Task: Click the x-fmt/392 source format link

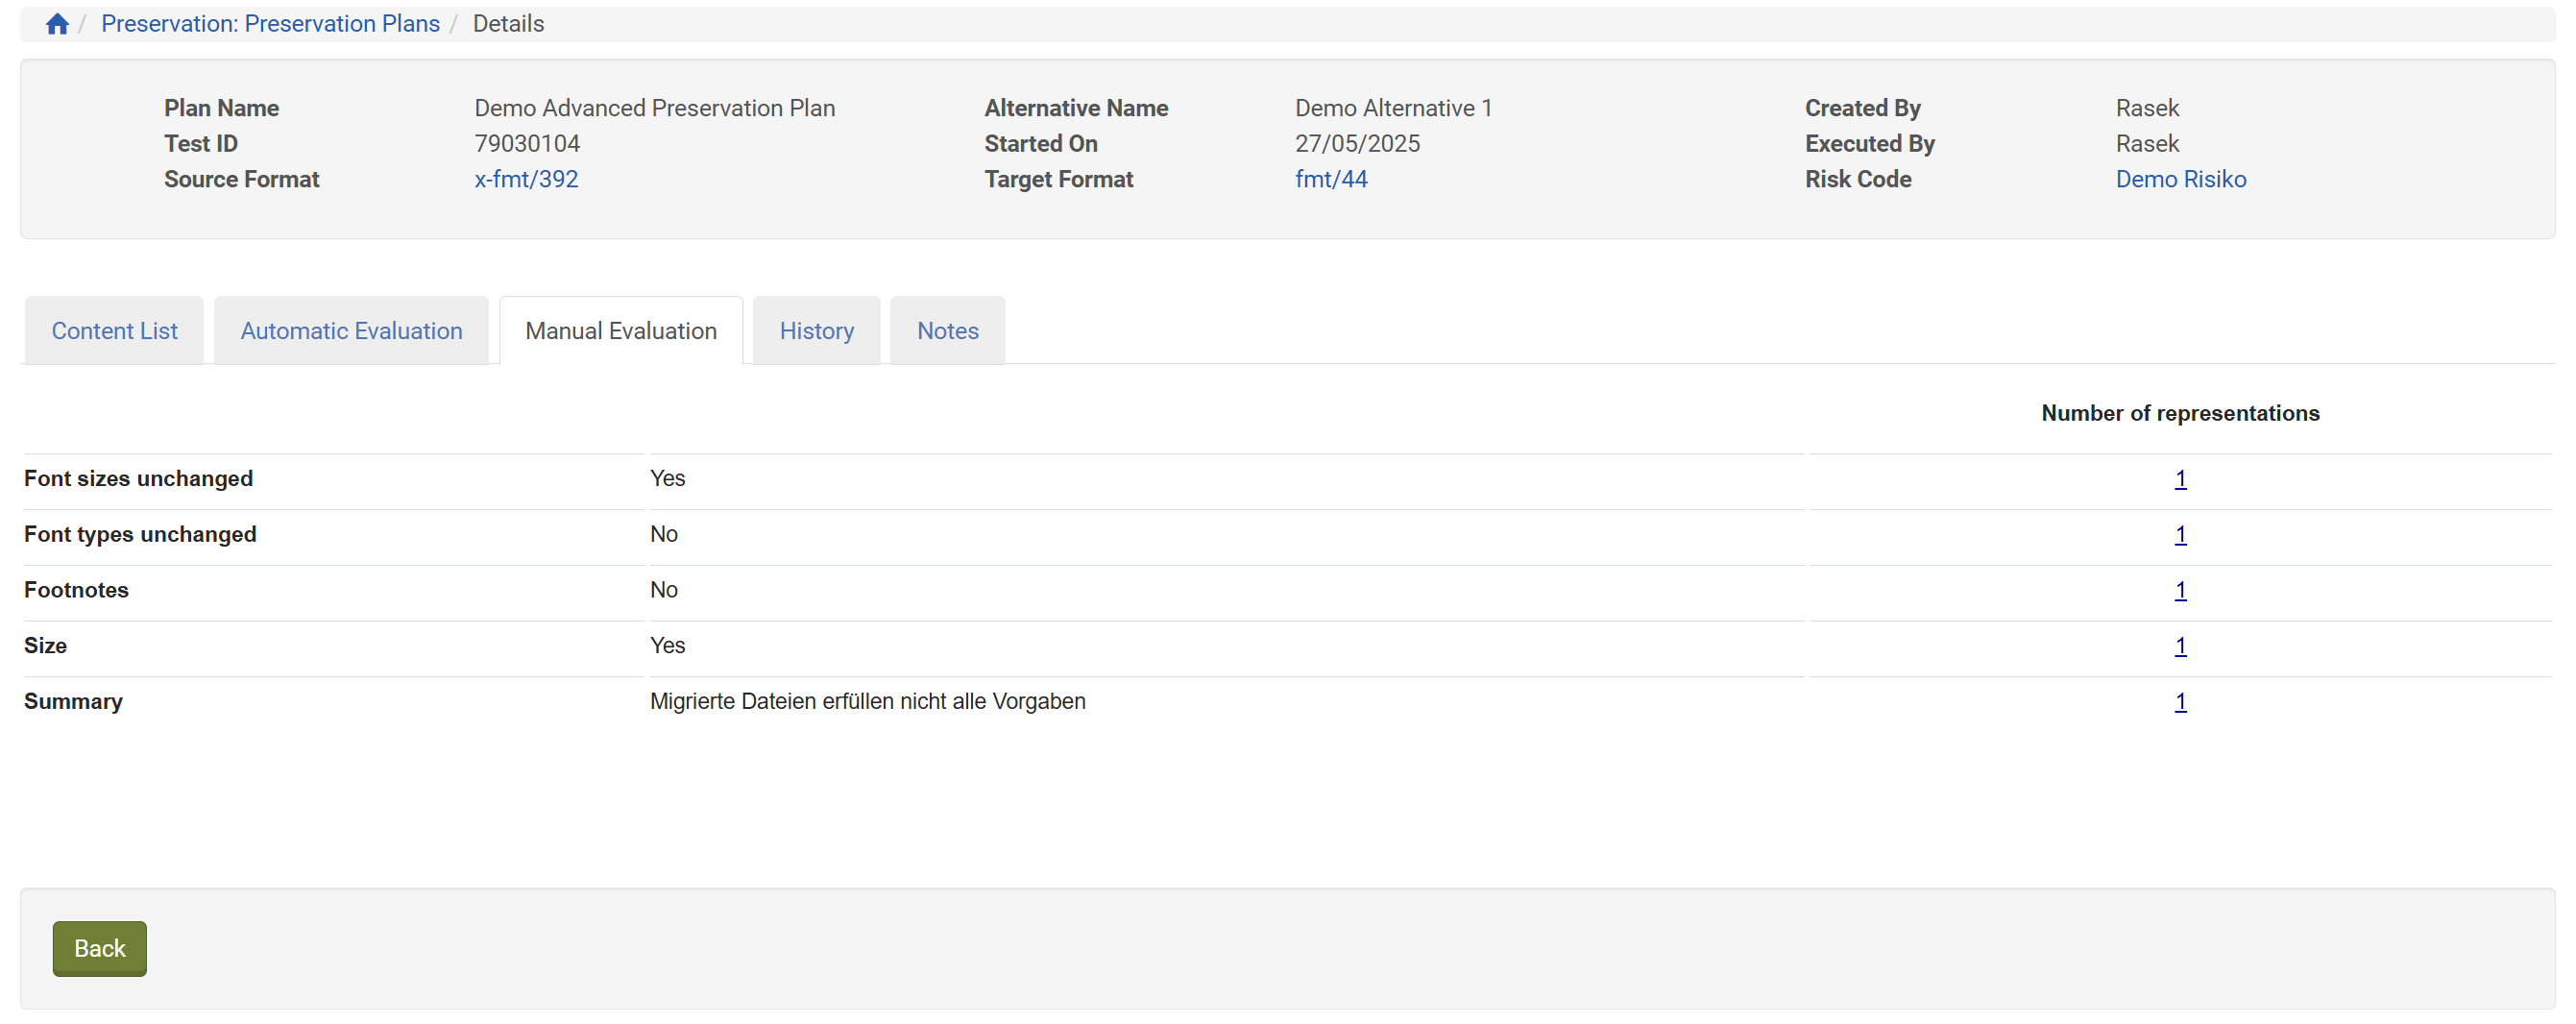Action: [x=526, y=179]
